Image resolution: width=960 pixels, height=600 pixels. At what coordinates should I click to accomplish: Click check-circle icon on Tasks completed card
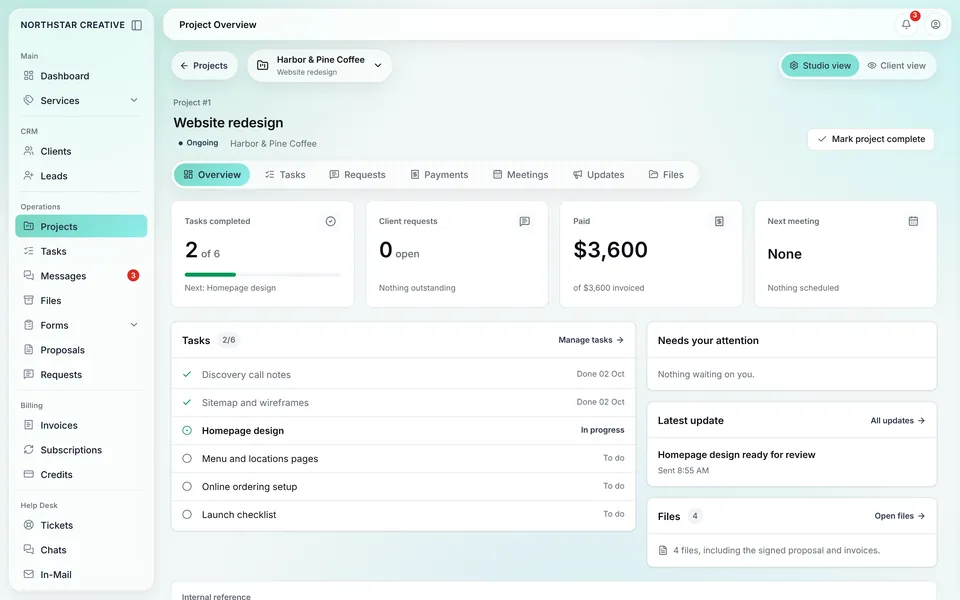pos(331,221)
